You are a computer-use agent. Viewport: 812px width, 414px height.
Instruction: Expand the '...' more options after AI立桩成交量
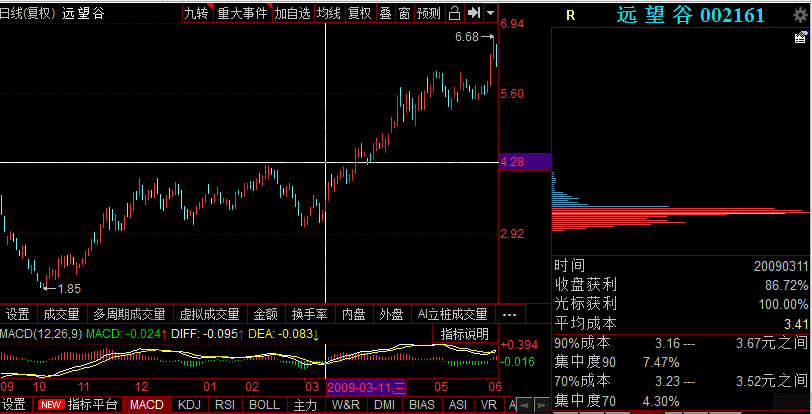point(509,314)
